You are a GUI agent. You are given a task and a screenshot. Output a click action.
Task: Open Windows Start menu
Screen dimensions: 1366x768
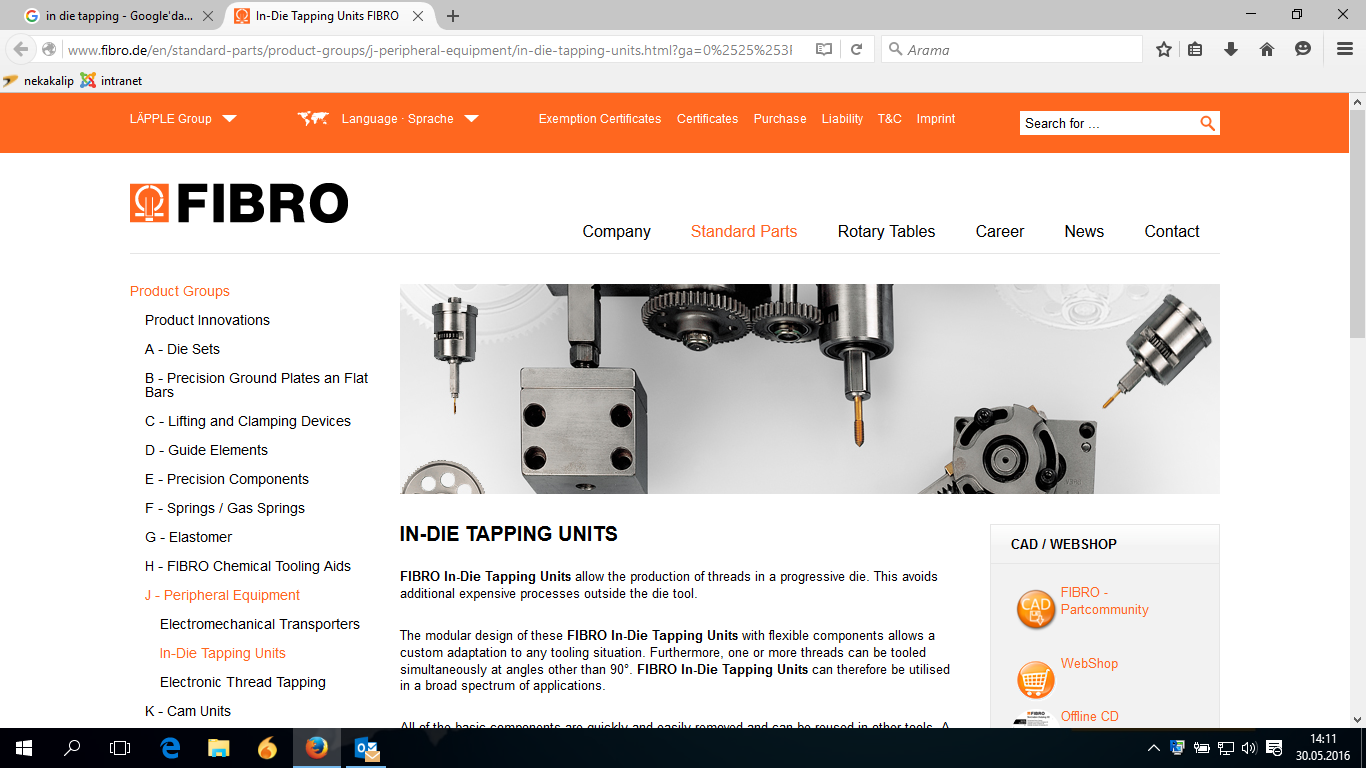point(24,748)
